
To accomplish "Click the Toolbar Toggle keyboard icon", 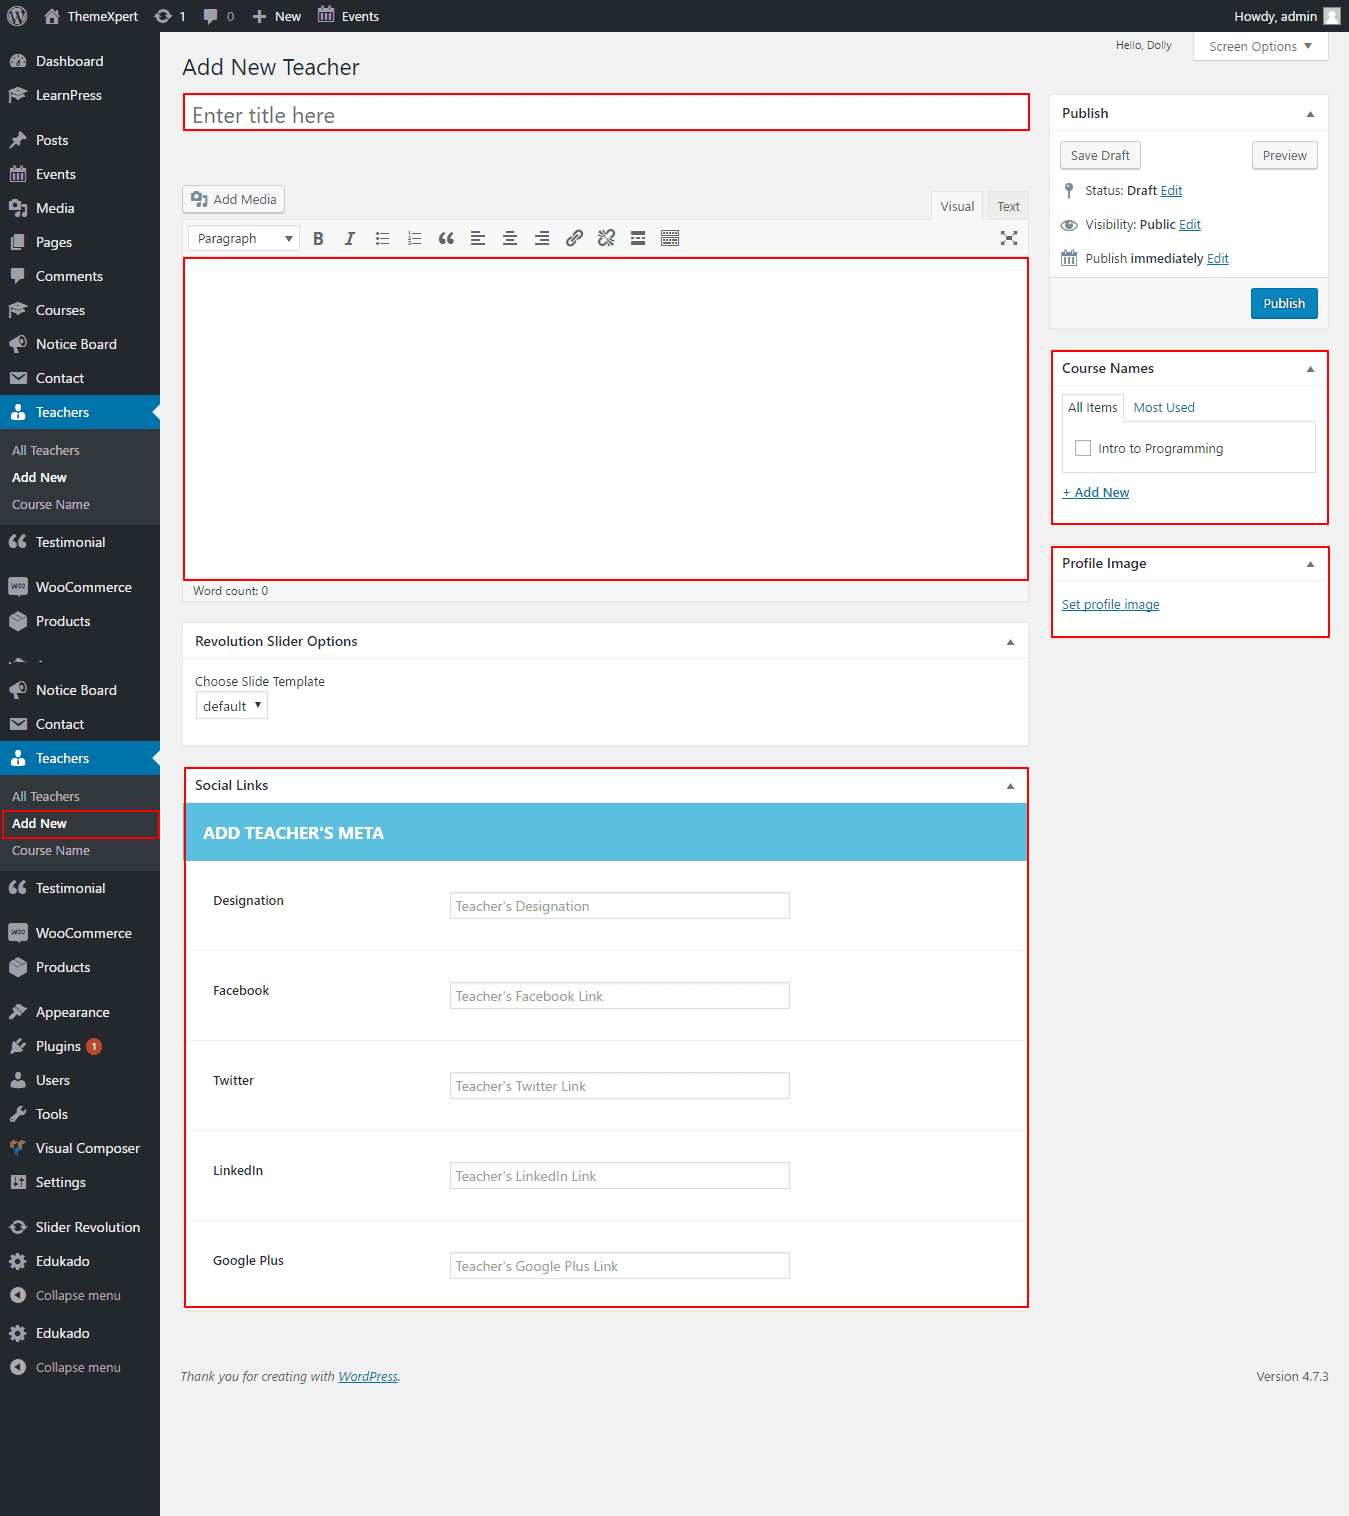I will [x=670, y=239].
